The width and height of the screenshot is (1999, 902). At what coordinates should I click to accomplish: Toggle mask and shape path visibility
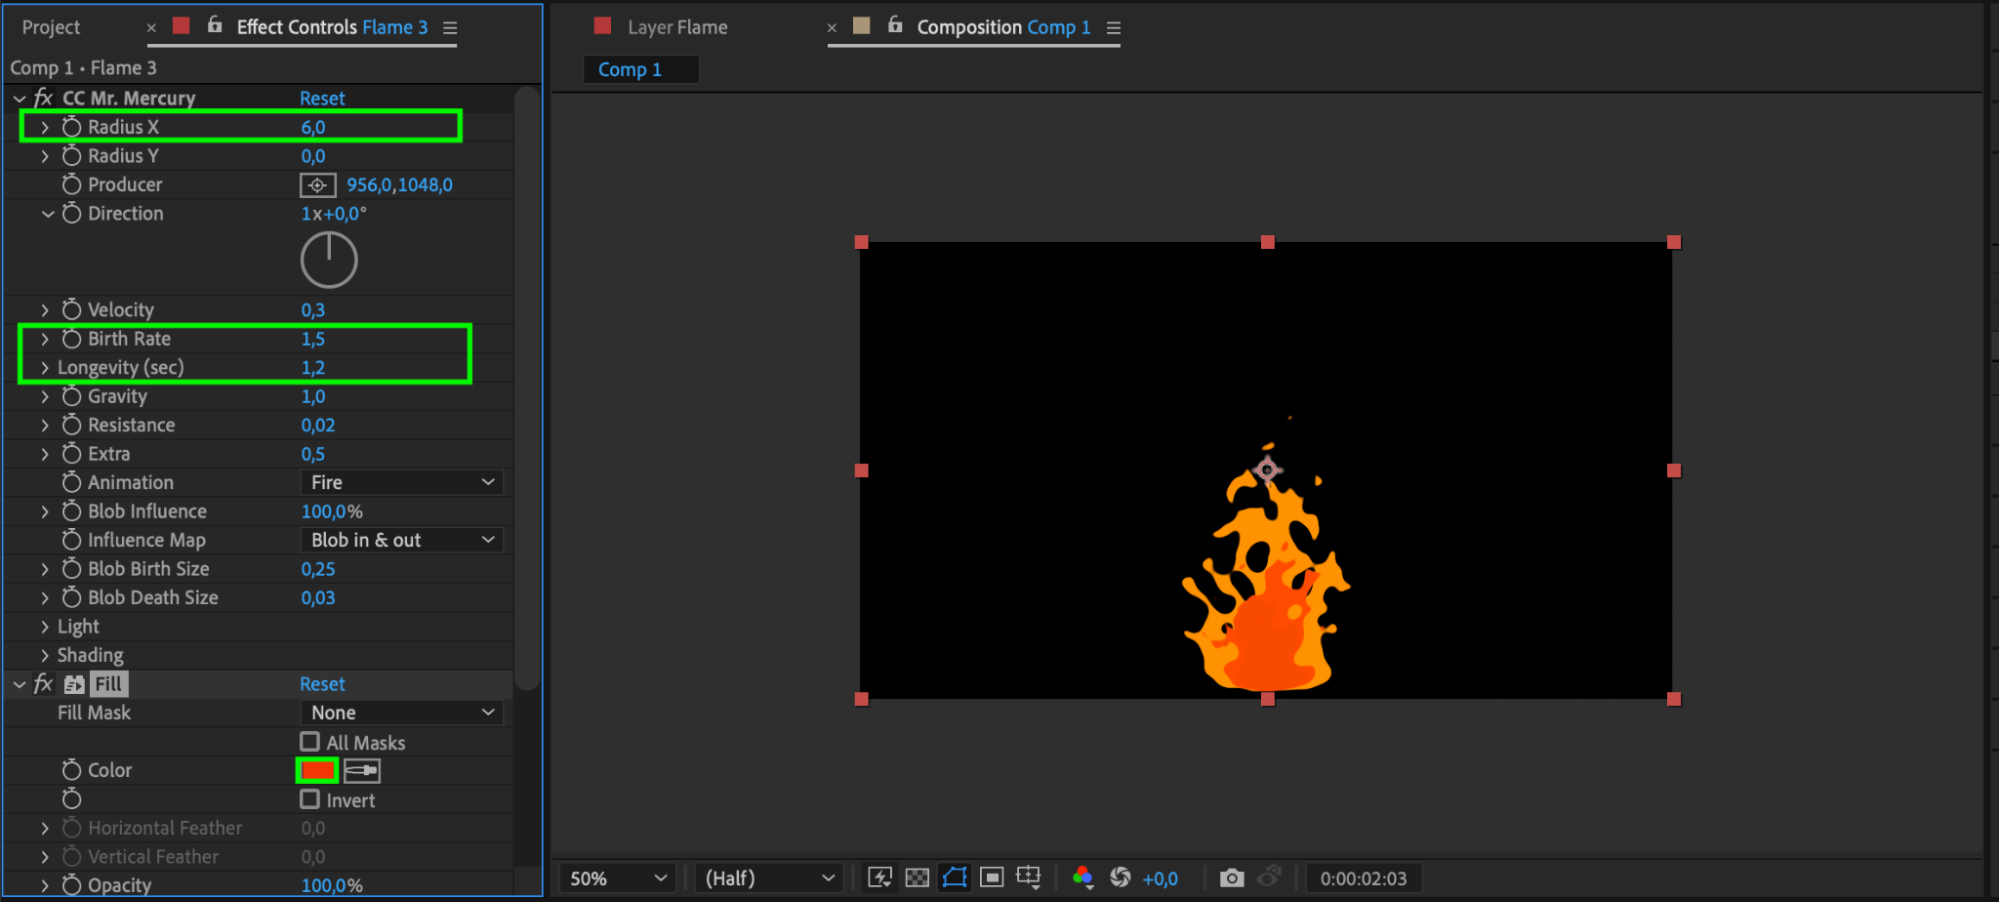955,878
